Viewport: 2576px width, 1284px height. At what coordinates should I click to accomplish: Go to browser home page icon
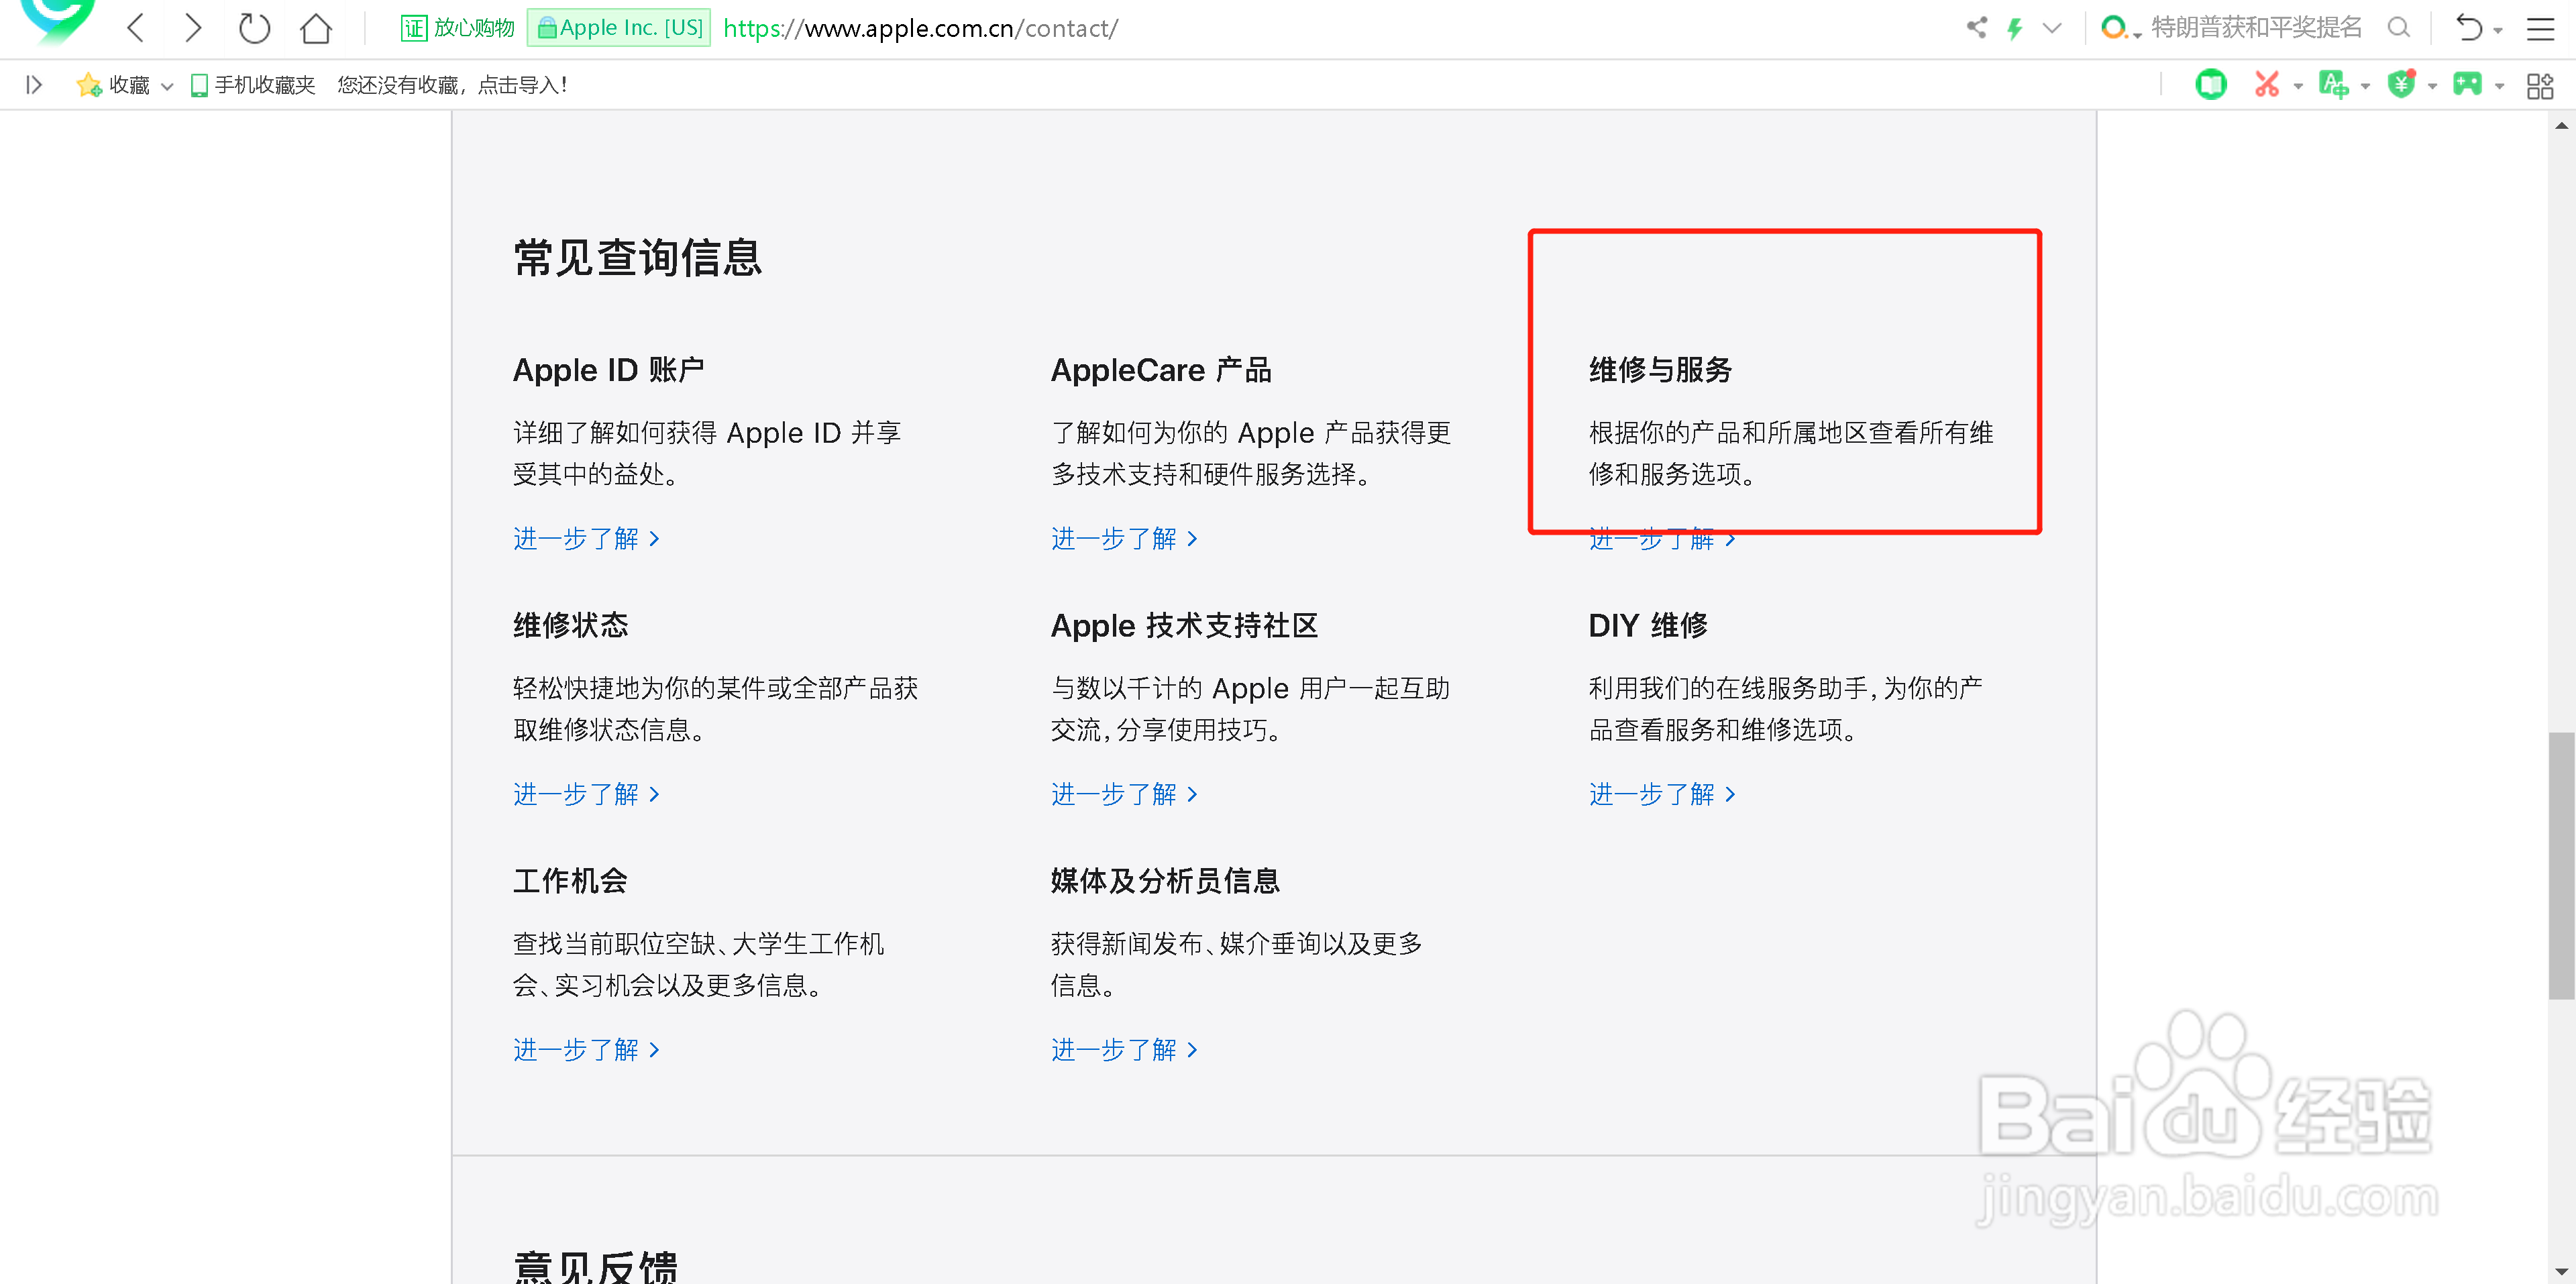(316, 28)
